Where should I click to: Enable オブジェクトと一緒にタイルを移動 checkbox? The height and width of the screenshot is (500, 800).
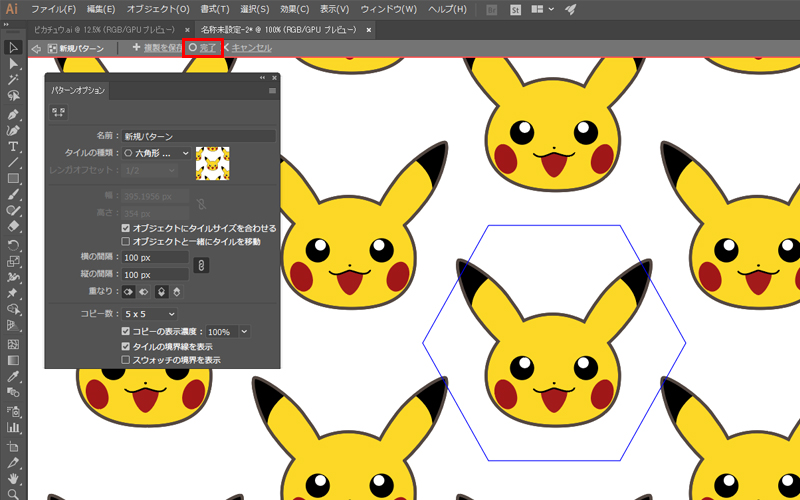tap(126, 241)
